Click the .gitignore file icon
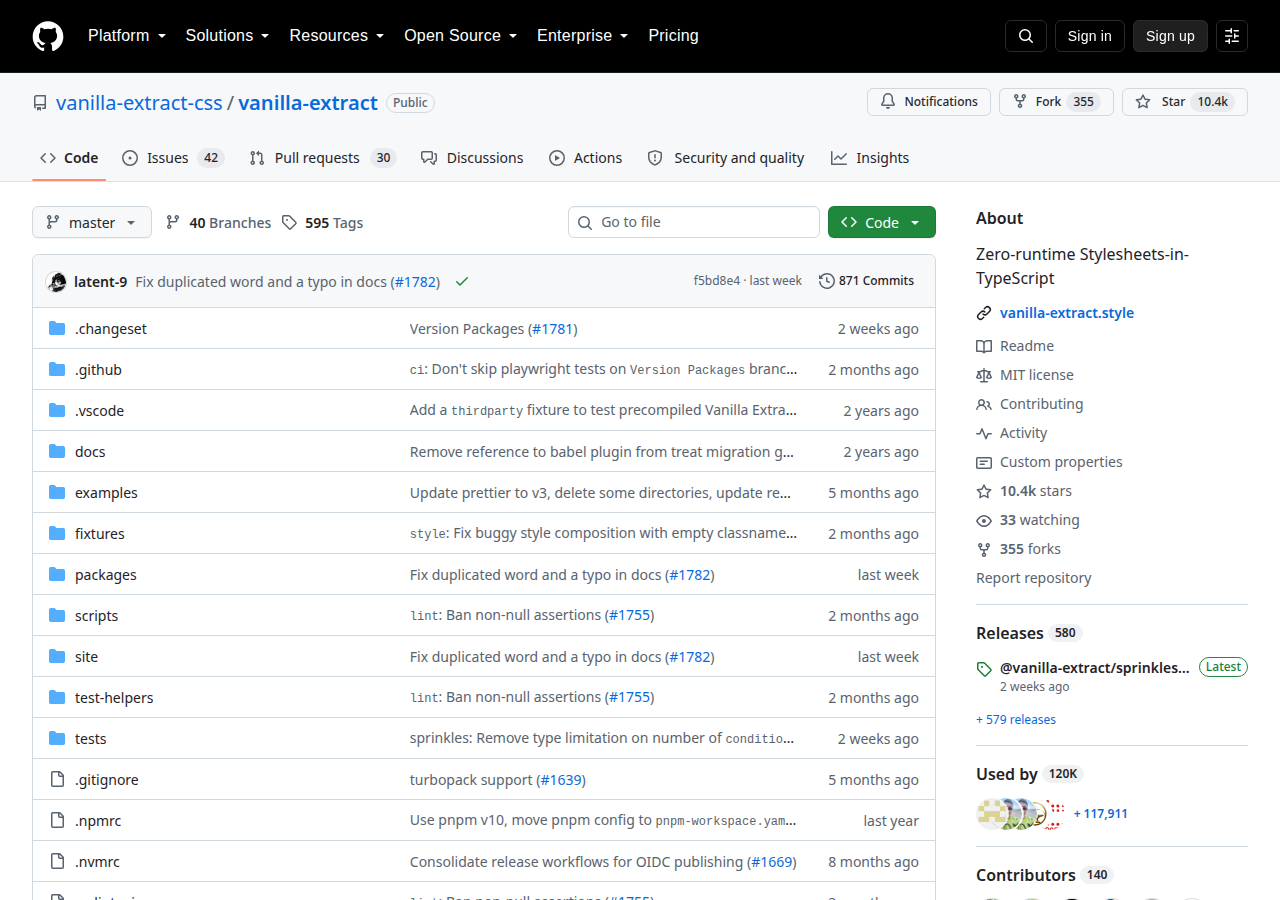The image size is (1280, 900). [57, 780]
